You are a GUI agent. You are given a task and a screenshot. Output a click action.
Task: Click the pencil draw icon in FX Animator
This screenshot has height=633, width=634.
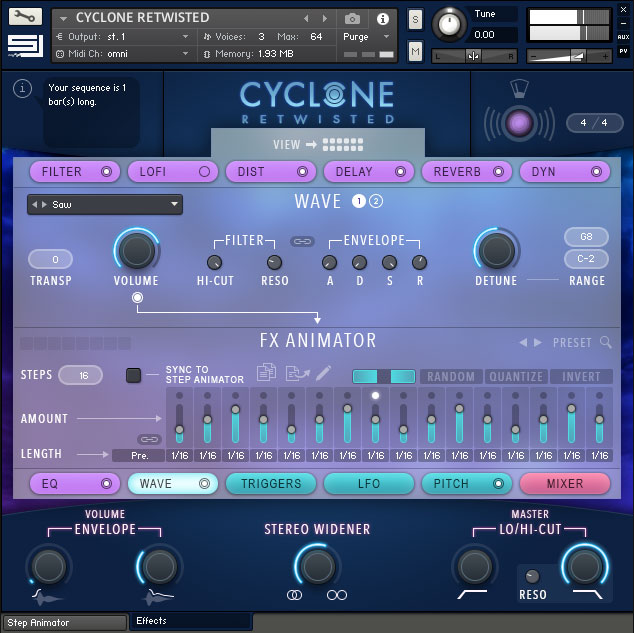[324, 374]
